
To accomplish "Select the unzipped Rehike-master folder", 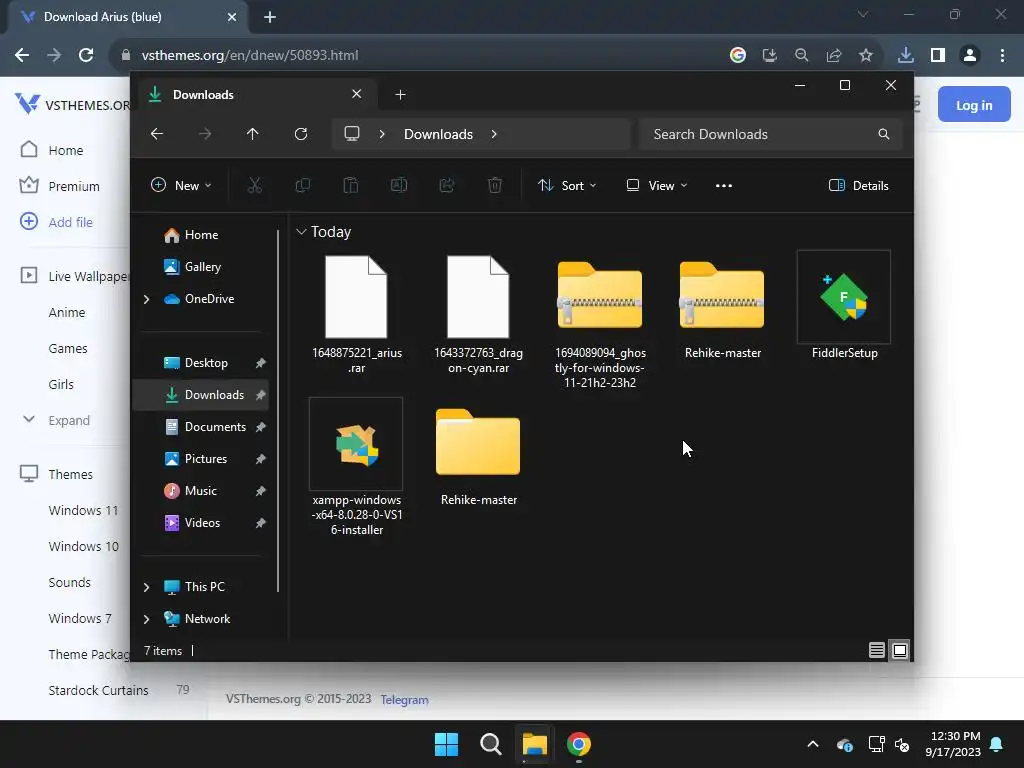I will pos(478,456).
